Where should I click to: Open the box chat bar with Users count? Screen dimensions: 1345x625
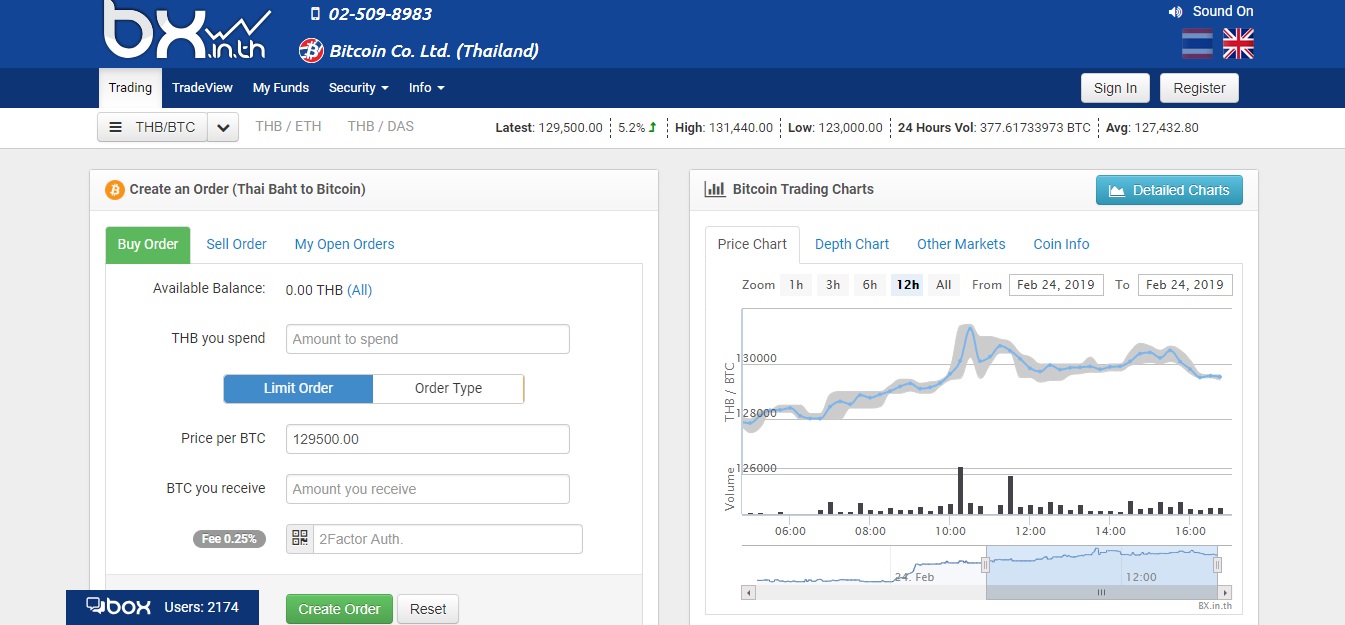[162, 607]
